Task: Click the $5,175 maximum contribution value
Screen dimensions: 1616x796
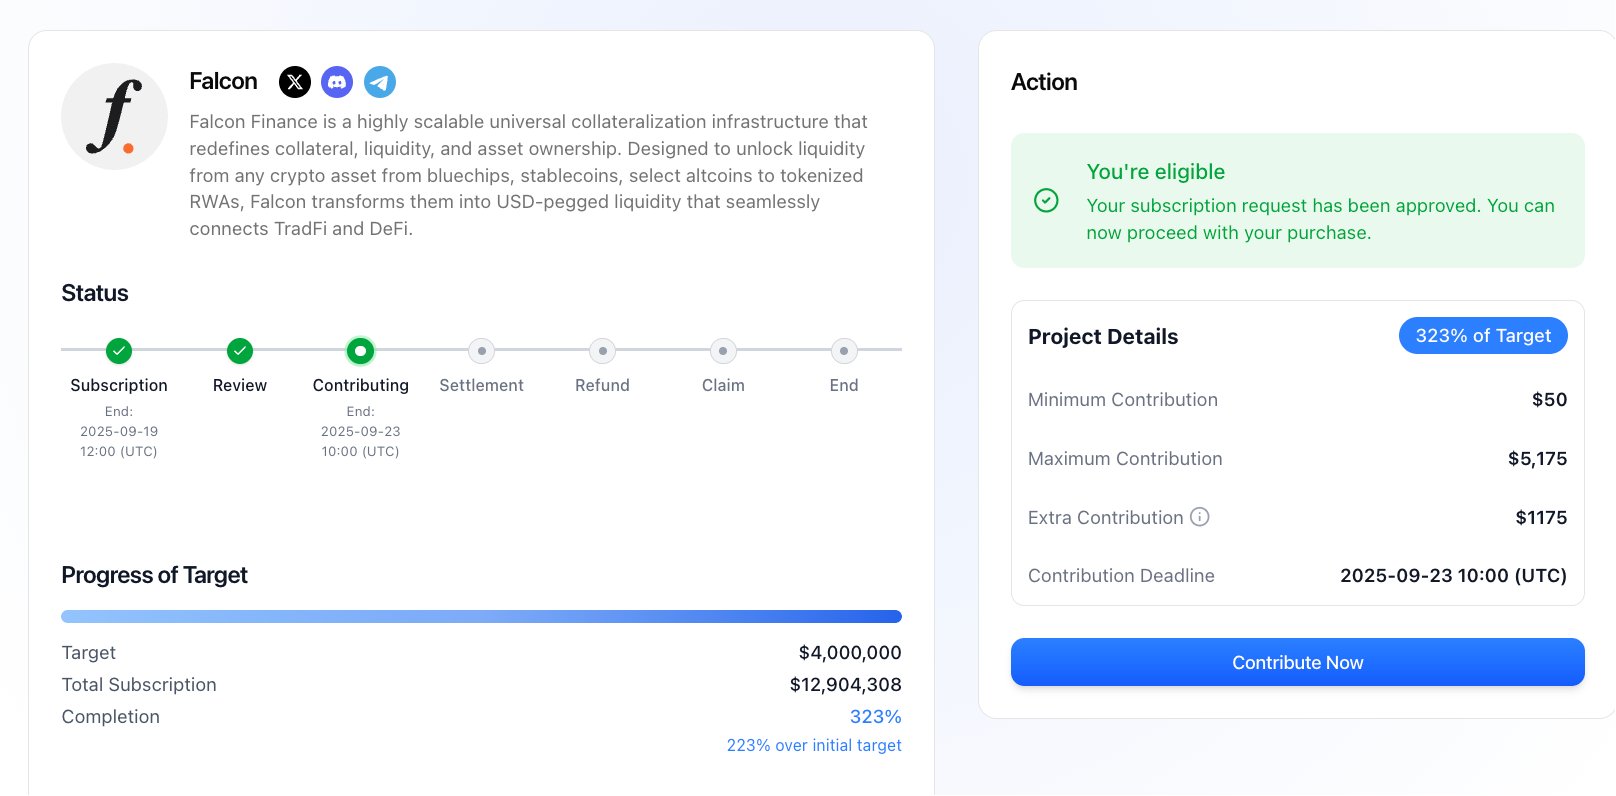Action: 1537,458
